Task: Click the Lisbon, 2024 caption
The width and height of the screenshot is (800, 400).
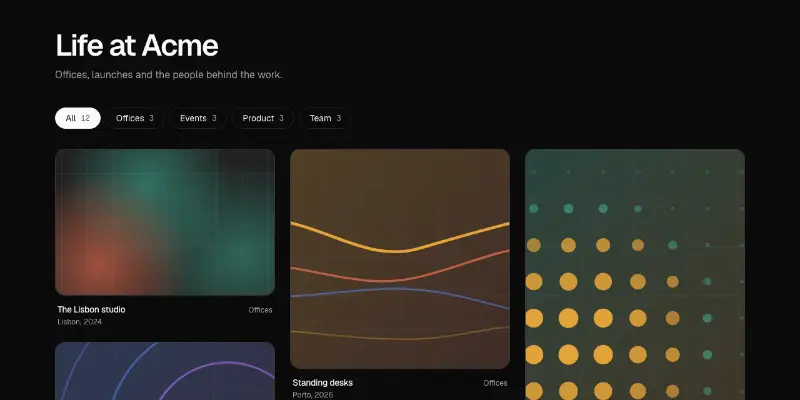Action: [80, 322]
